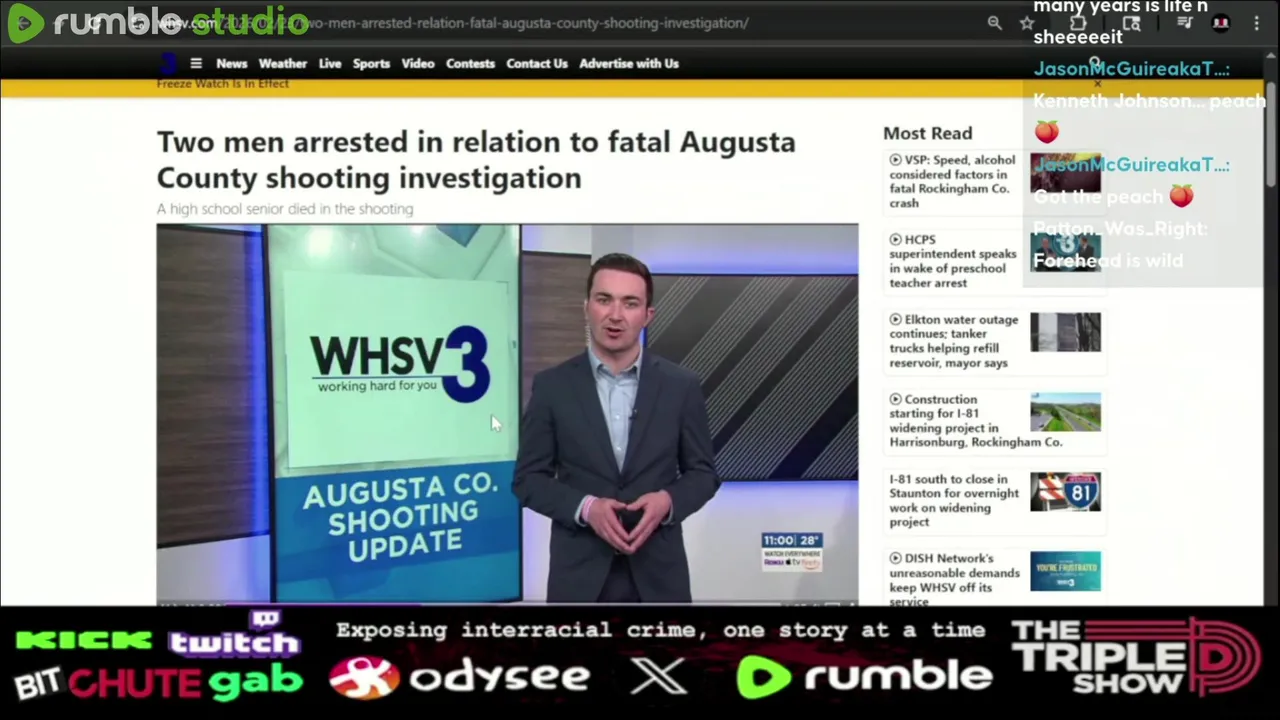Image resolution: width=1280 pixels, height=720 pixels.
Task: Open Elkton water outage continues story
Action: point(954,341)
